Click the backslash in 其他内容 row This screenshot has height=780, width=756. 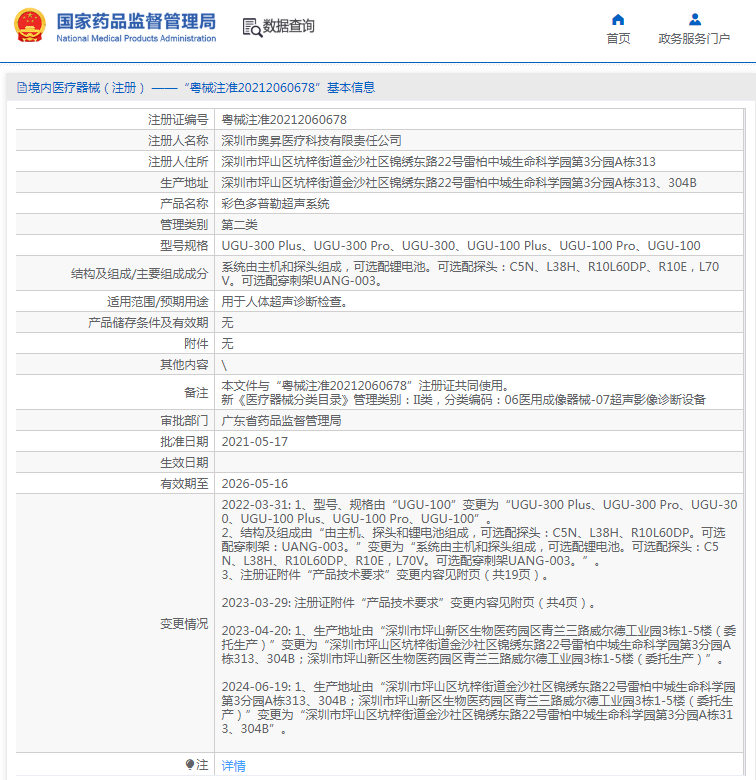(224, 365)
